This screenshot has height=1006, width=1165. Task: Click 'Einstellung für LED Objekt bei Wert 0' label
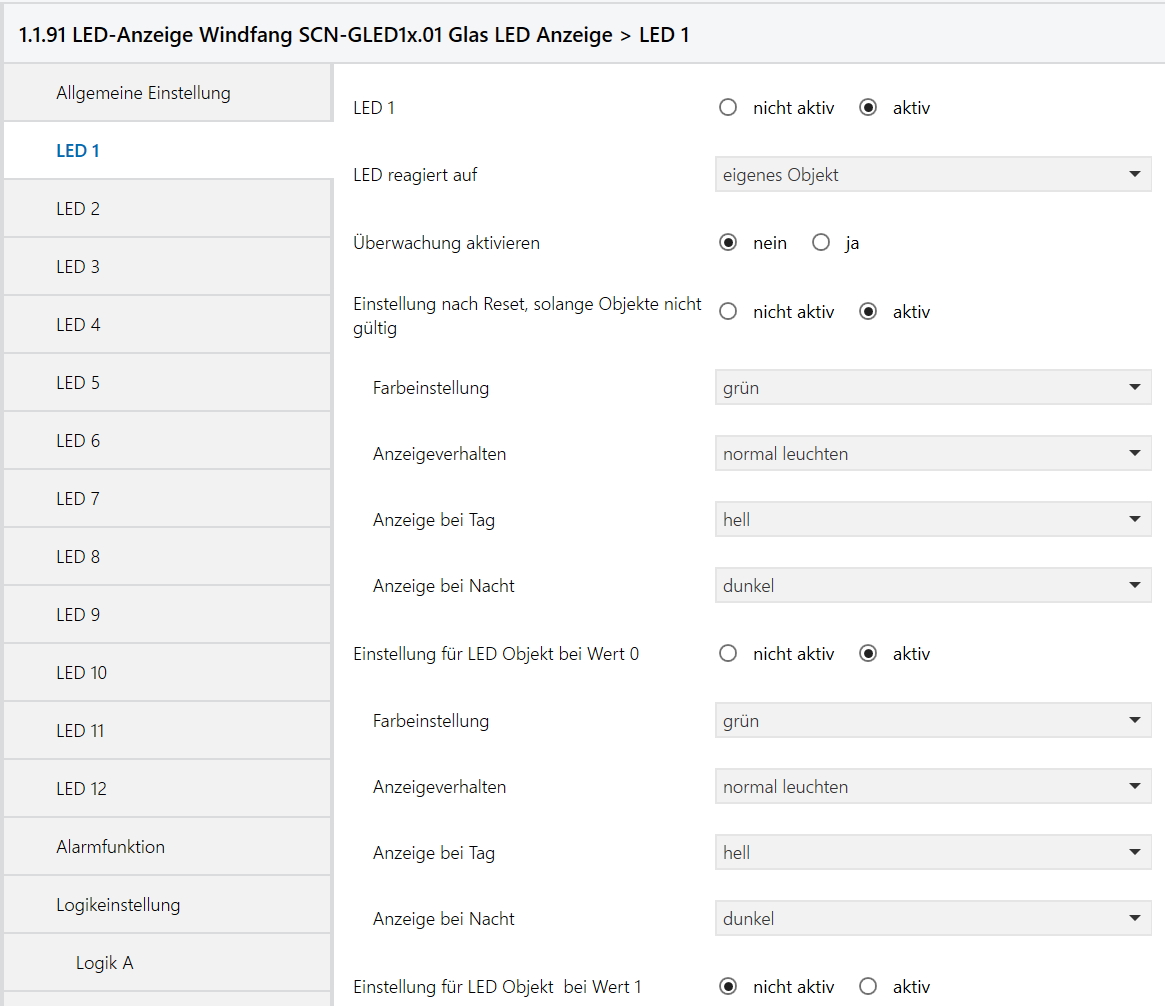coord(496,654)
